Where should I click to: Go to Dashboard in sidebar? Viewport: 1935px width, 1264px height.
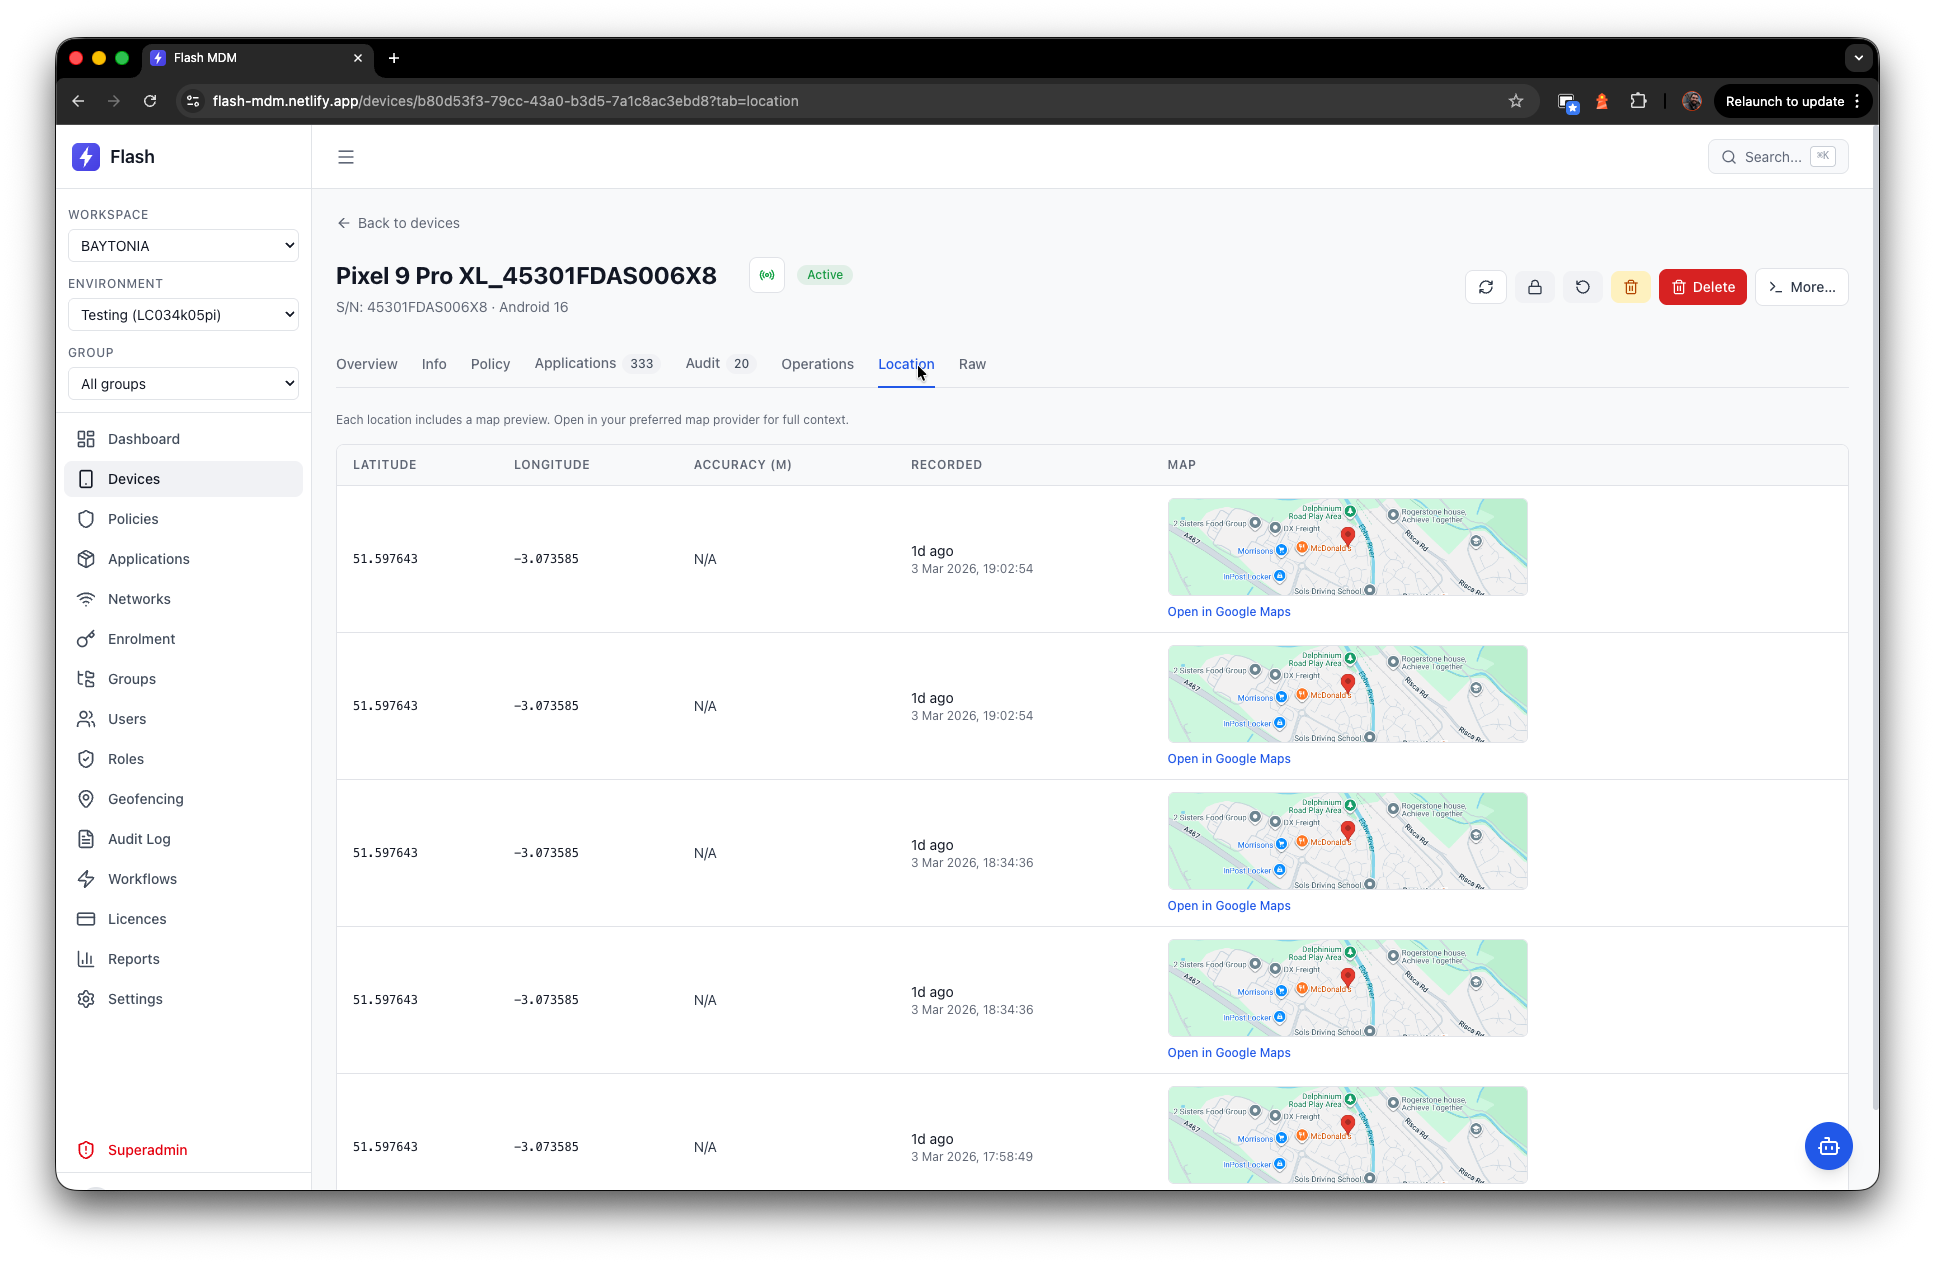click(x=144, y=439)
